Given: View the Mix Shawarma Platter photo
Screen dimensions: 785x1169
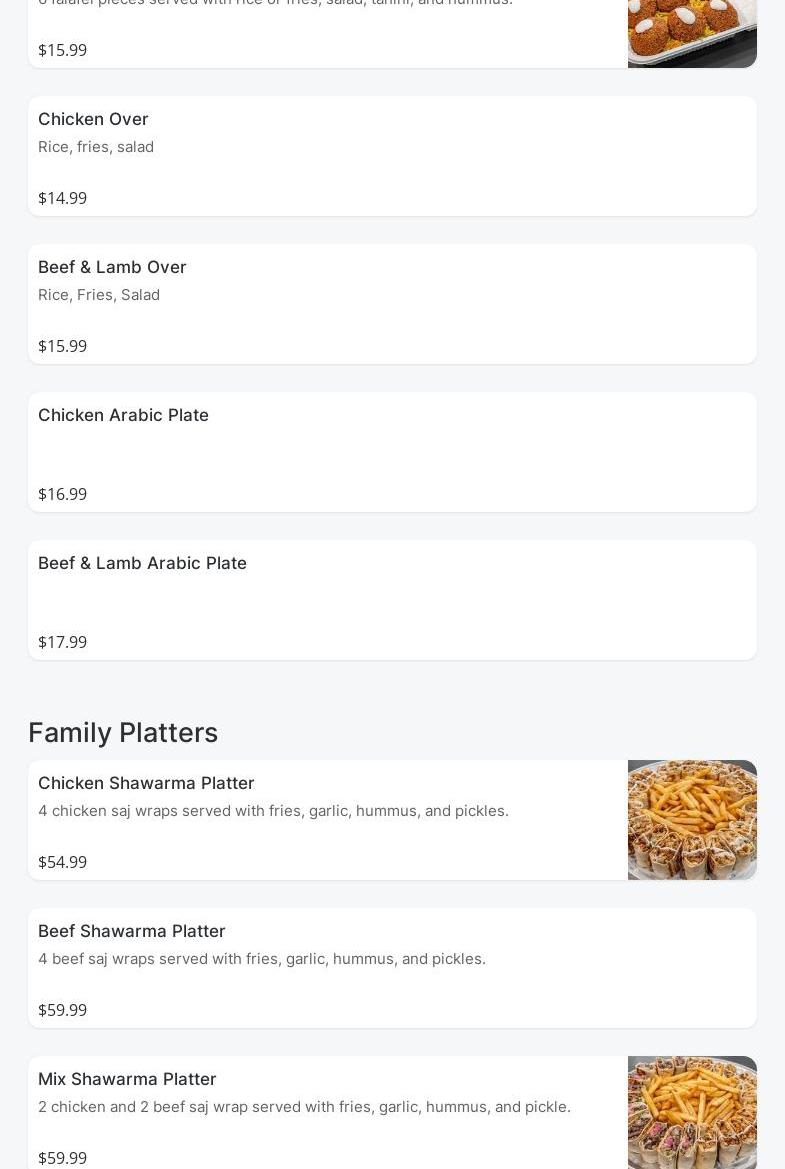Looking at the screenshot, I should [692, 1112].
